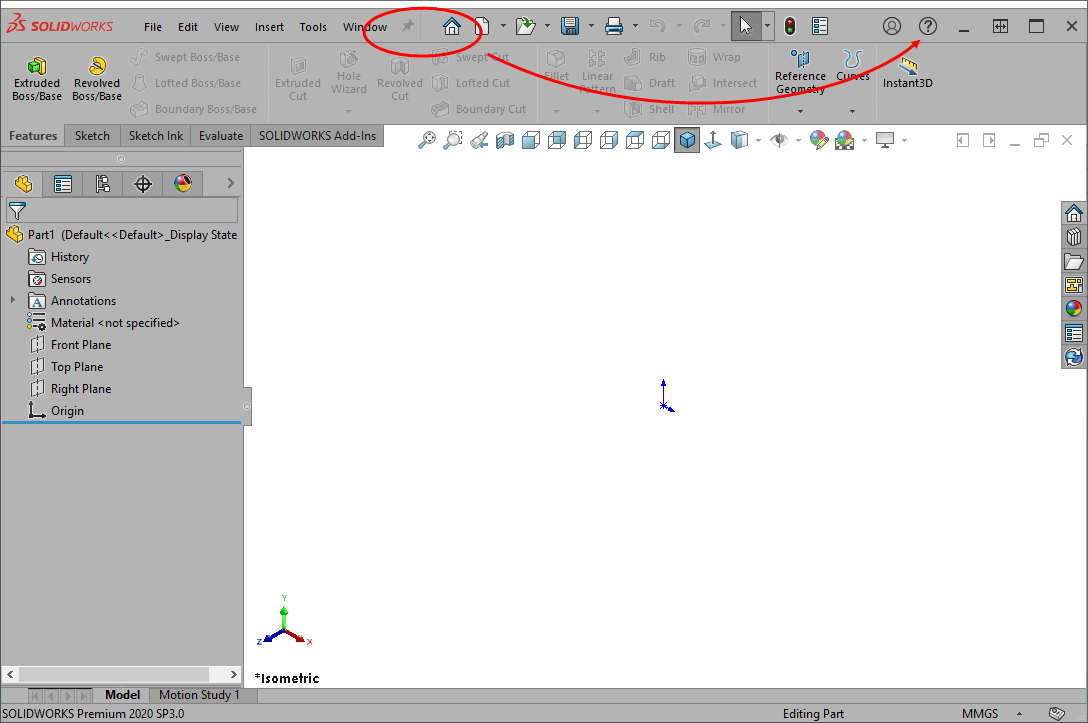This screenshot has width=1088, height=723.
Task: Click the Home welcome icon in title bar
Action: pyautogui.click(x=452, y=26)
